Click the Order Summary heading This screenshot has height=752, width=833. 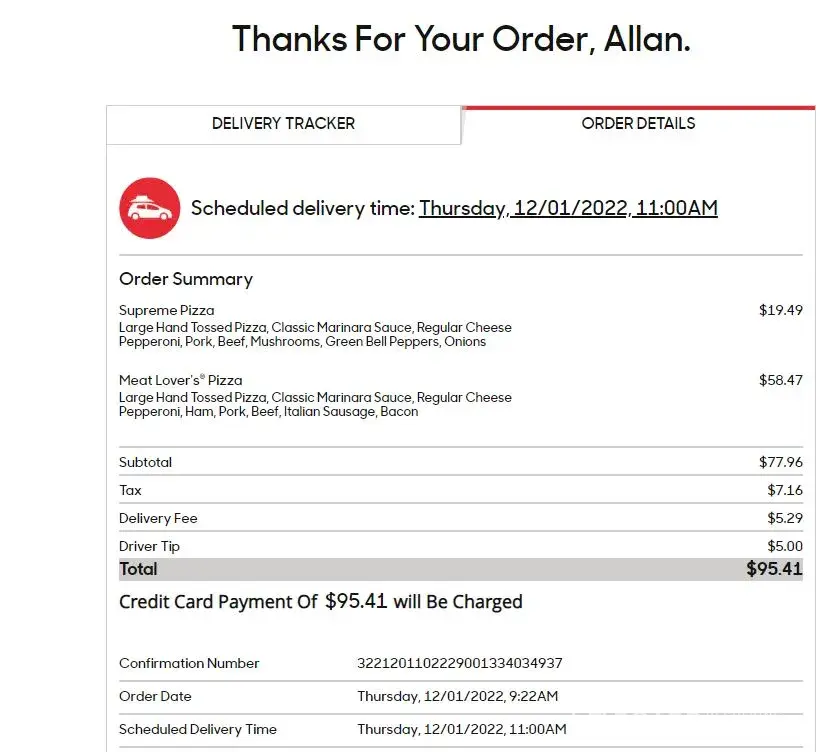tap(186, 279)
